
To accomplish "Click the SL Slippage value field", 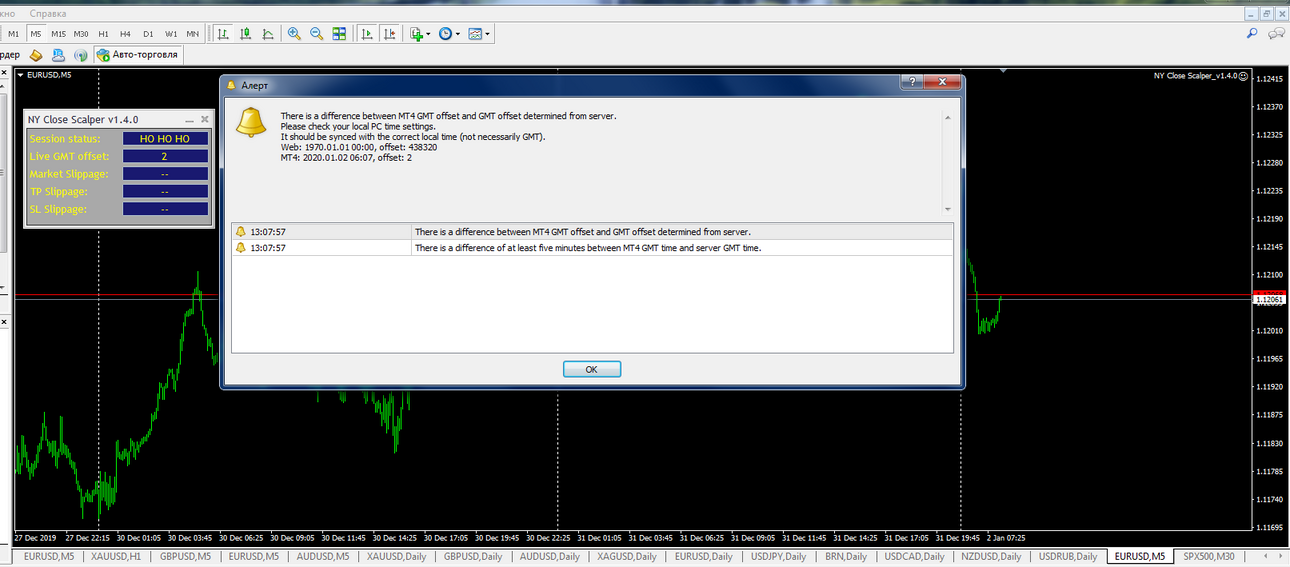I will [x=165, y=209].
